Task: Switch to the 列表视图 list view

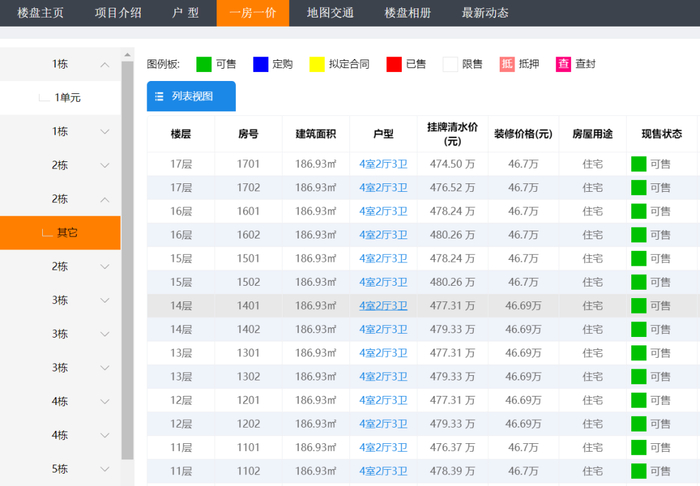Action: 191,97
